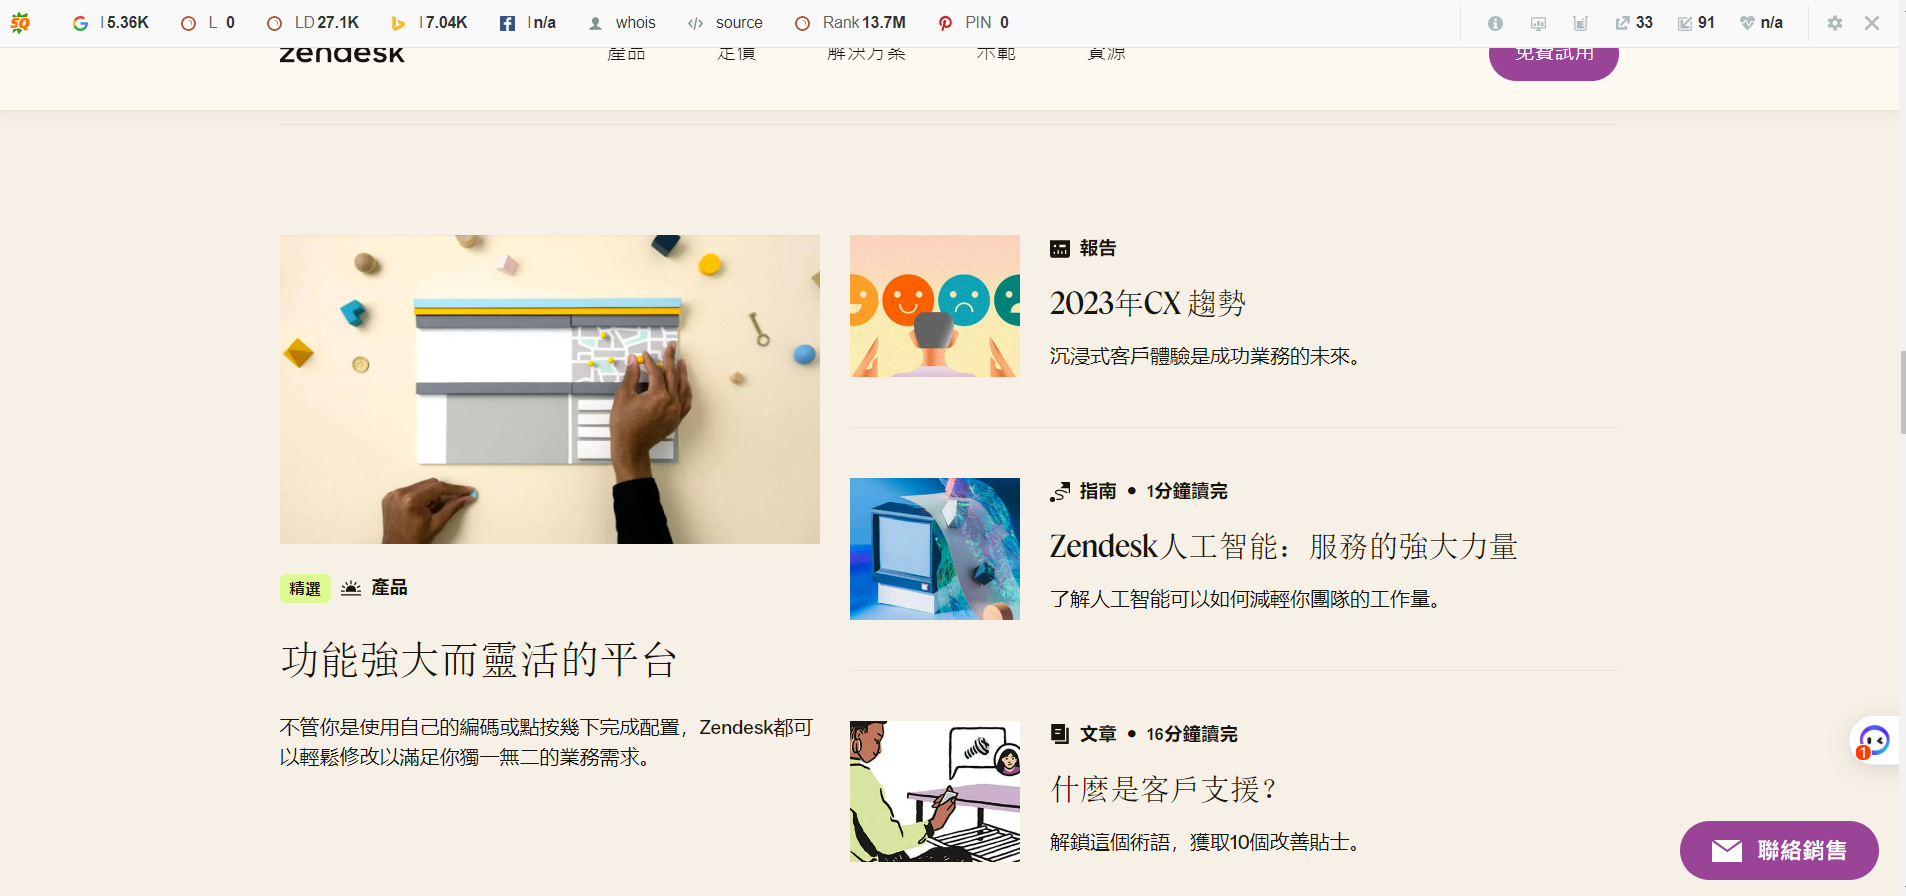
Task: Open the Zendesk AI guide thumbnail
Action: tap(935, 549)
